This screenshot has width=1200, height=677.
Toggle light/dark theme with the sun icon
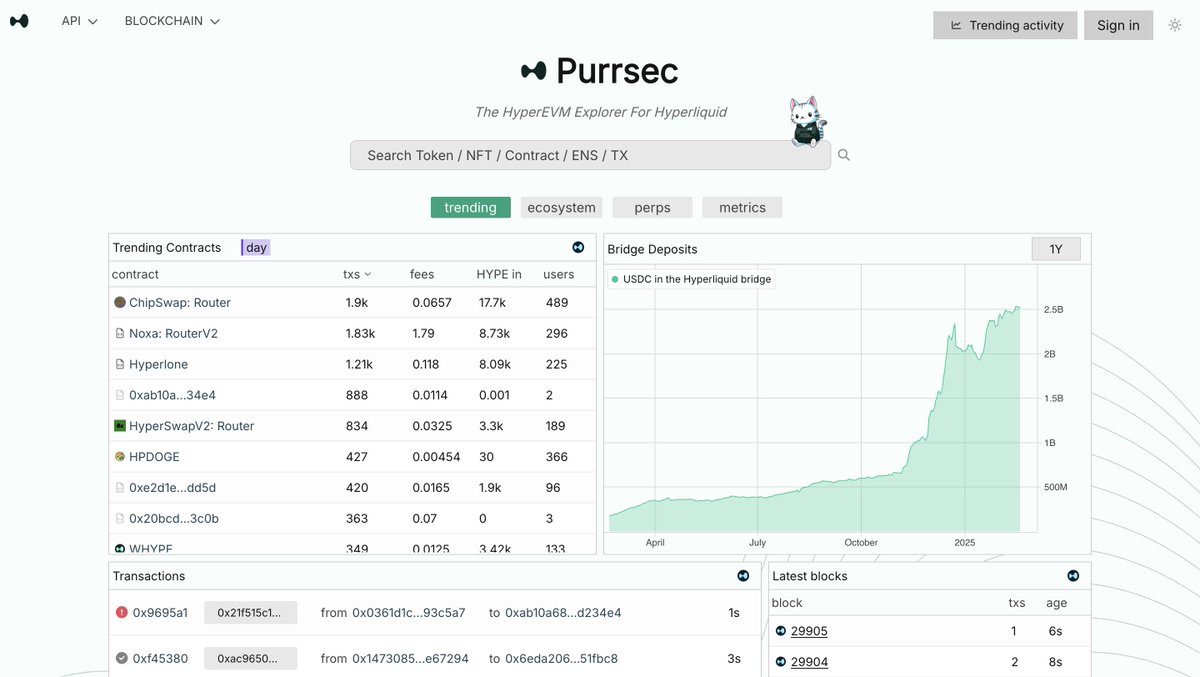click(x=1175, y=24)
